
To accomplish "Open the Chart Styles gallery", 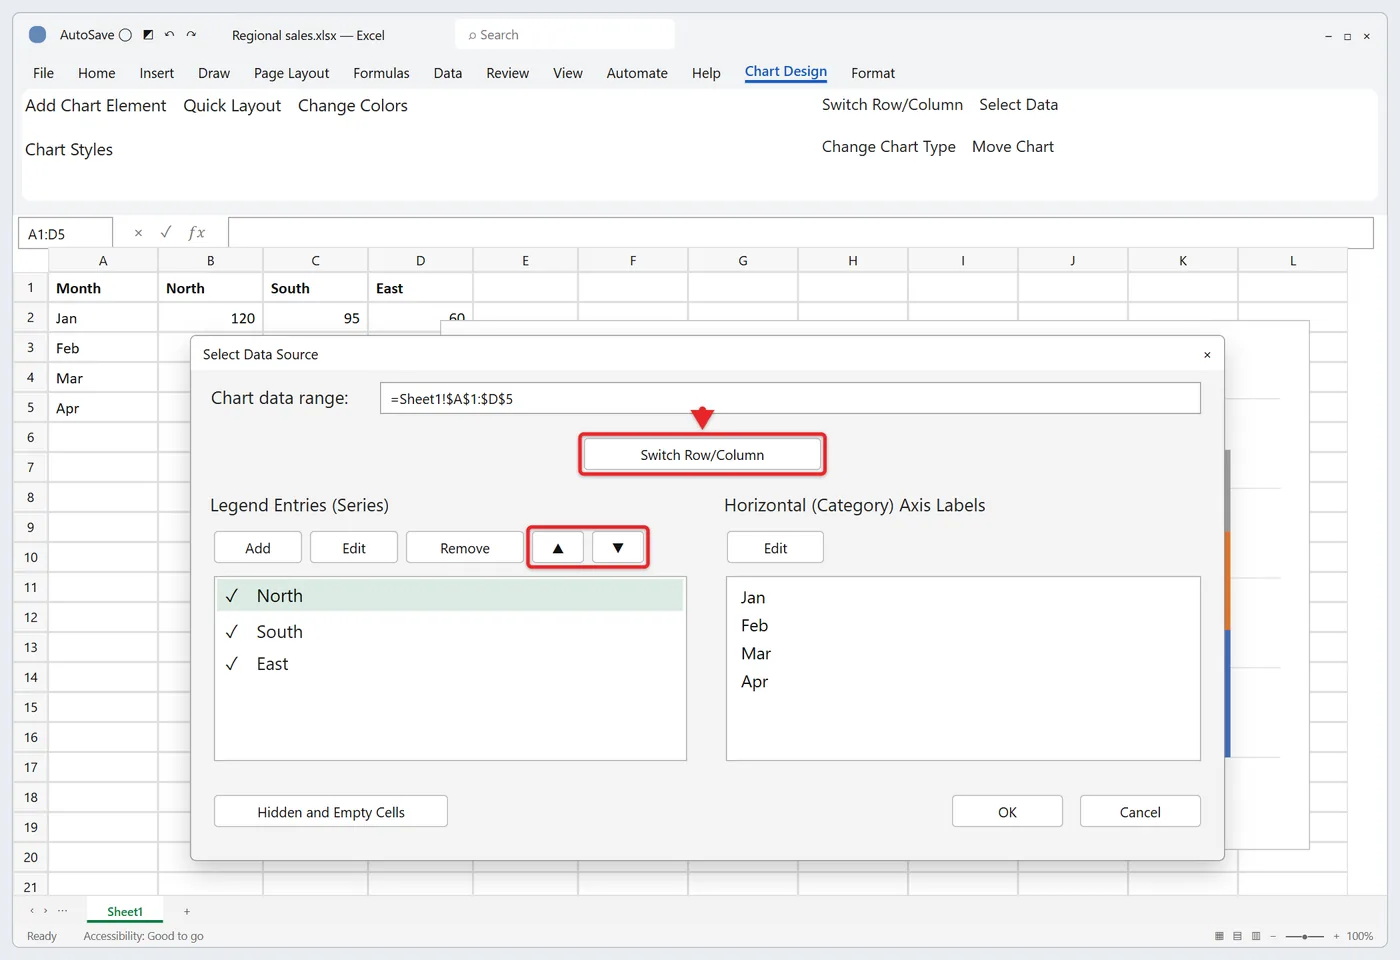I will (69, 150).
